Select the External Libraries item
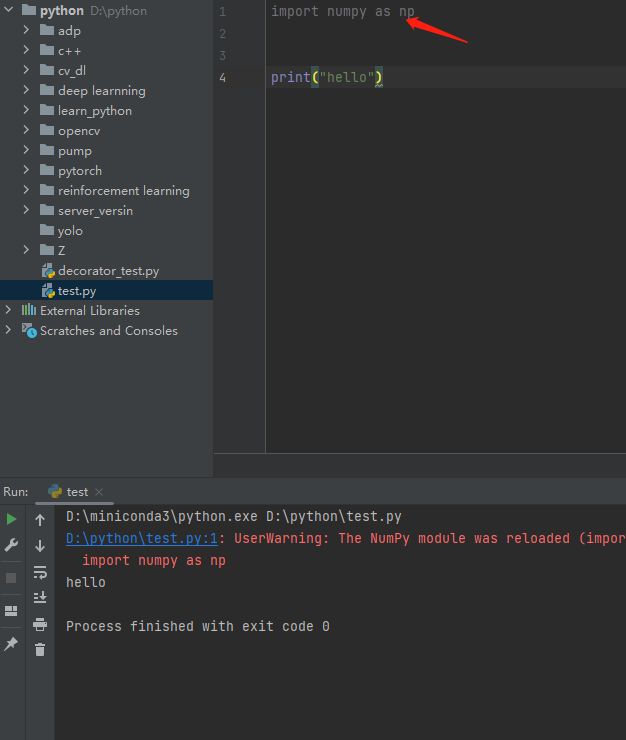 (x=90, y=311)
